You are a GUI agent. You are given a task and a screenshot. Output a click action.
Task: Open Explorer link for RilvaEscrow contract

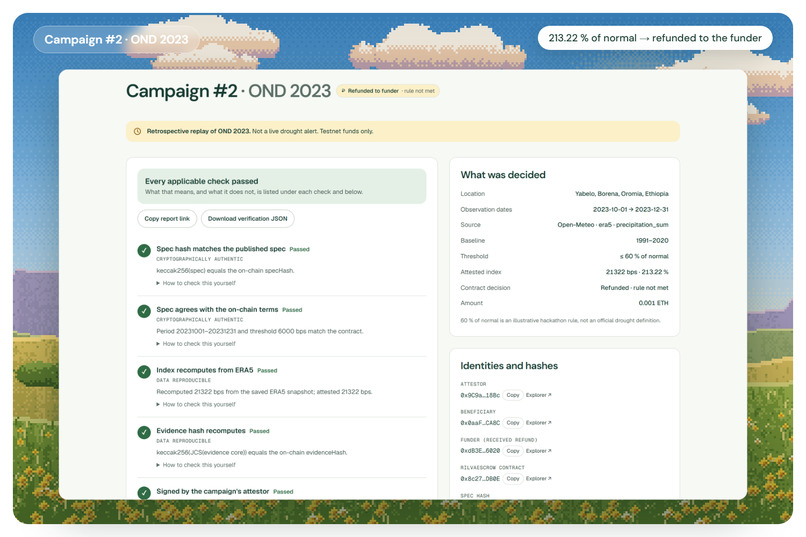538,478
